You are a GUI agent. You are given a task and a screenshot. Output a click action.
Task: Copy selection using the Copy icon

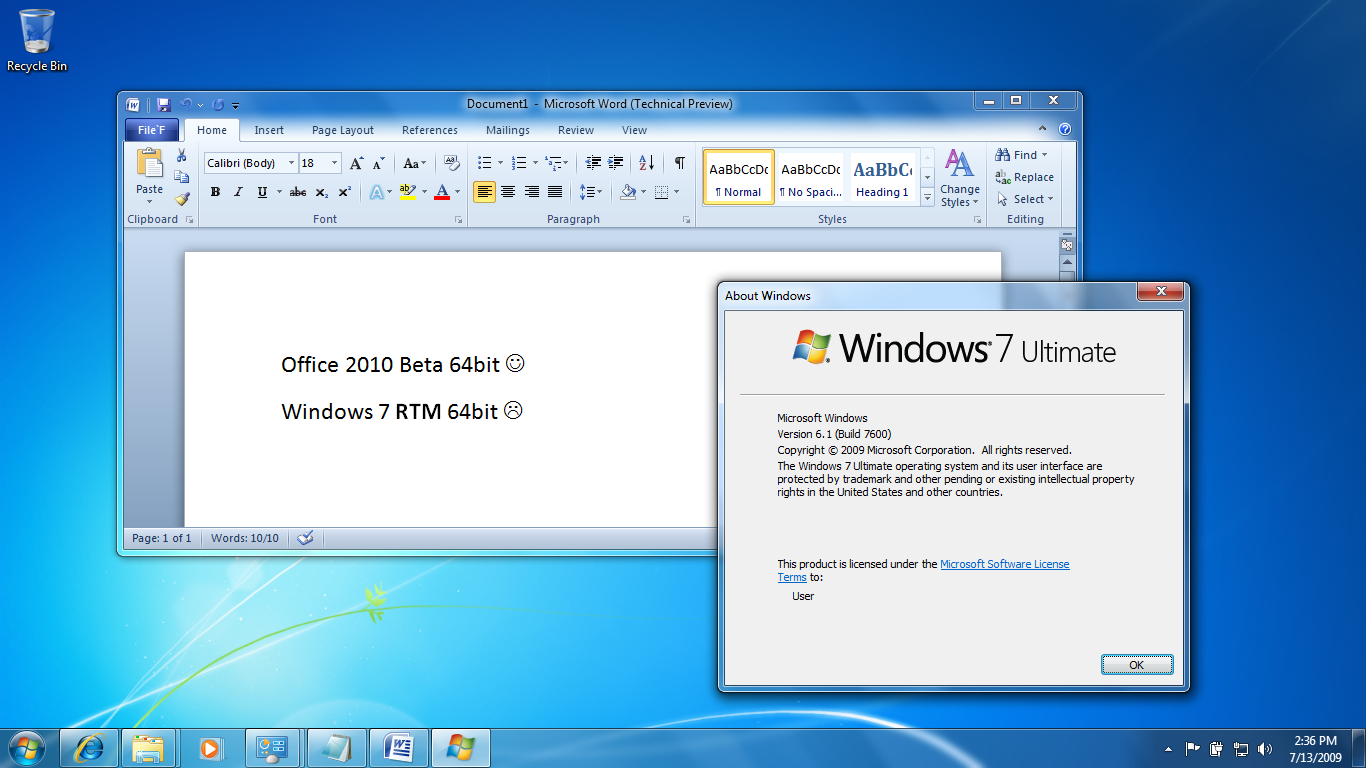[x=181, y=177]
